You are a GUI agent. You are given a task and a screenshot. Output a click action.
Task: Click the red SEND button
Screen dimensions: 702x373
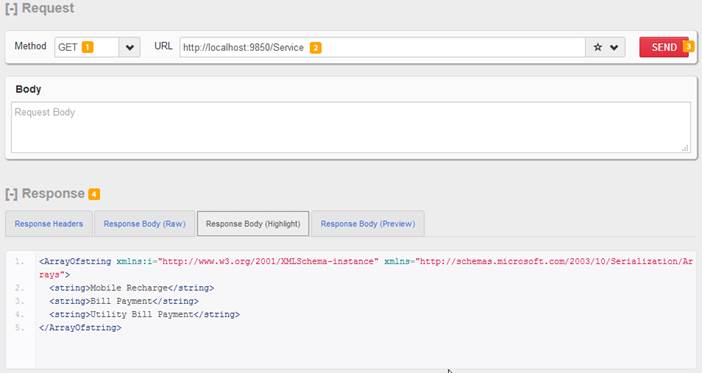[x=664, y=47]
